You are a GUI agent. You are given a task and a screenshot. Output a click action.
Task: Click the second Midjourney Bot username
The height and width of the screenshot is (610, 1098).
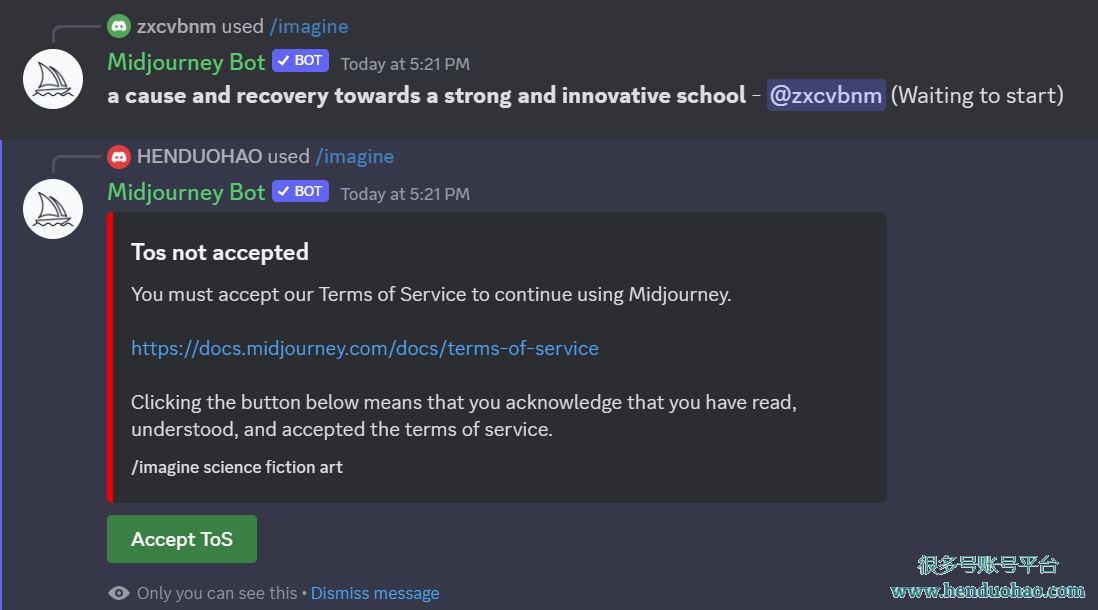186,193
